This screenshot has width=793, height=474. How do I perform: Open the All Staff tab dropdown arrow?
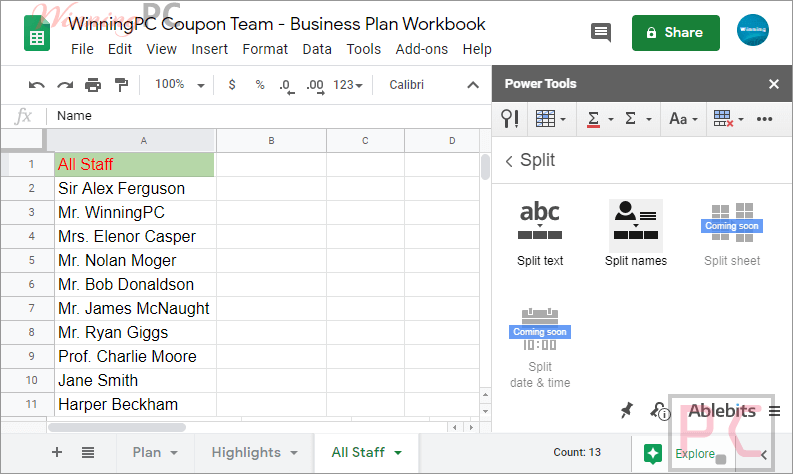coord(398,453)
